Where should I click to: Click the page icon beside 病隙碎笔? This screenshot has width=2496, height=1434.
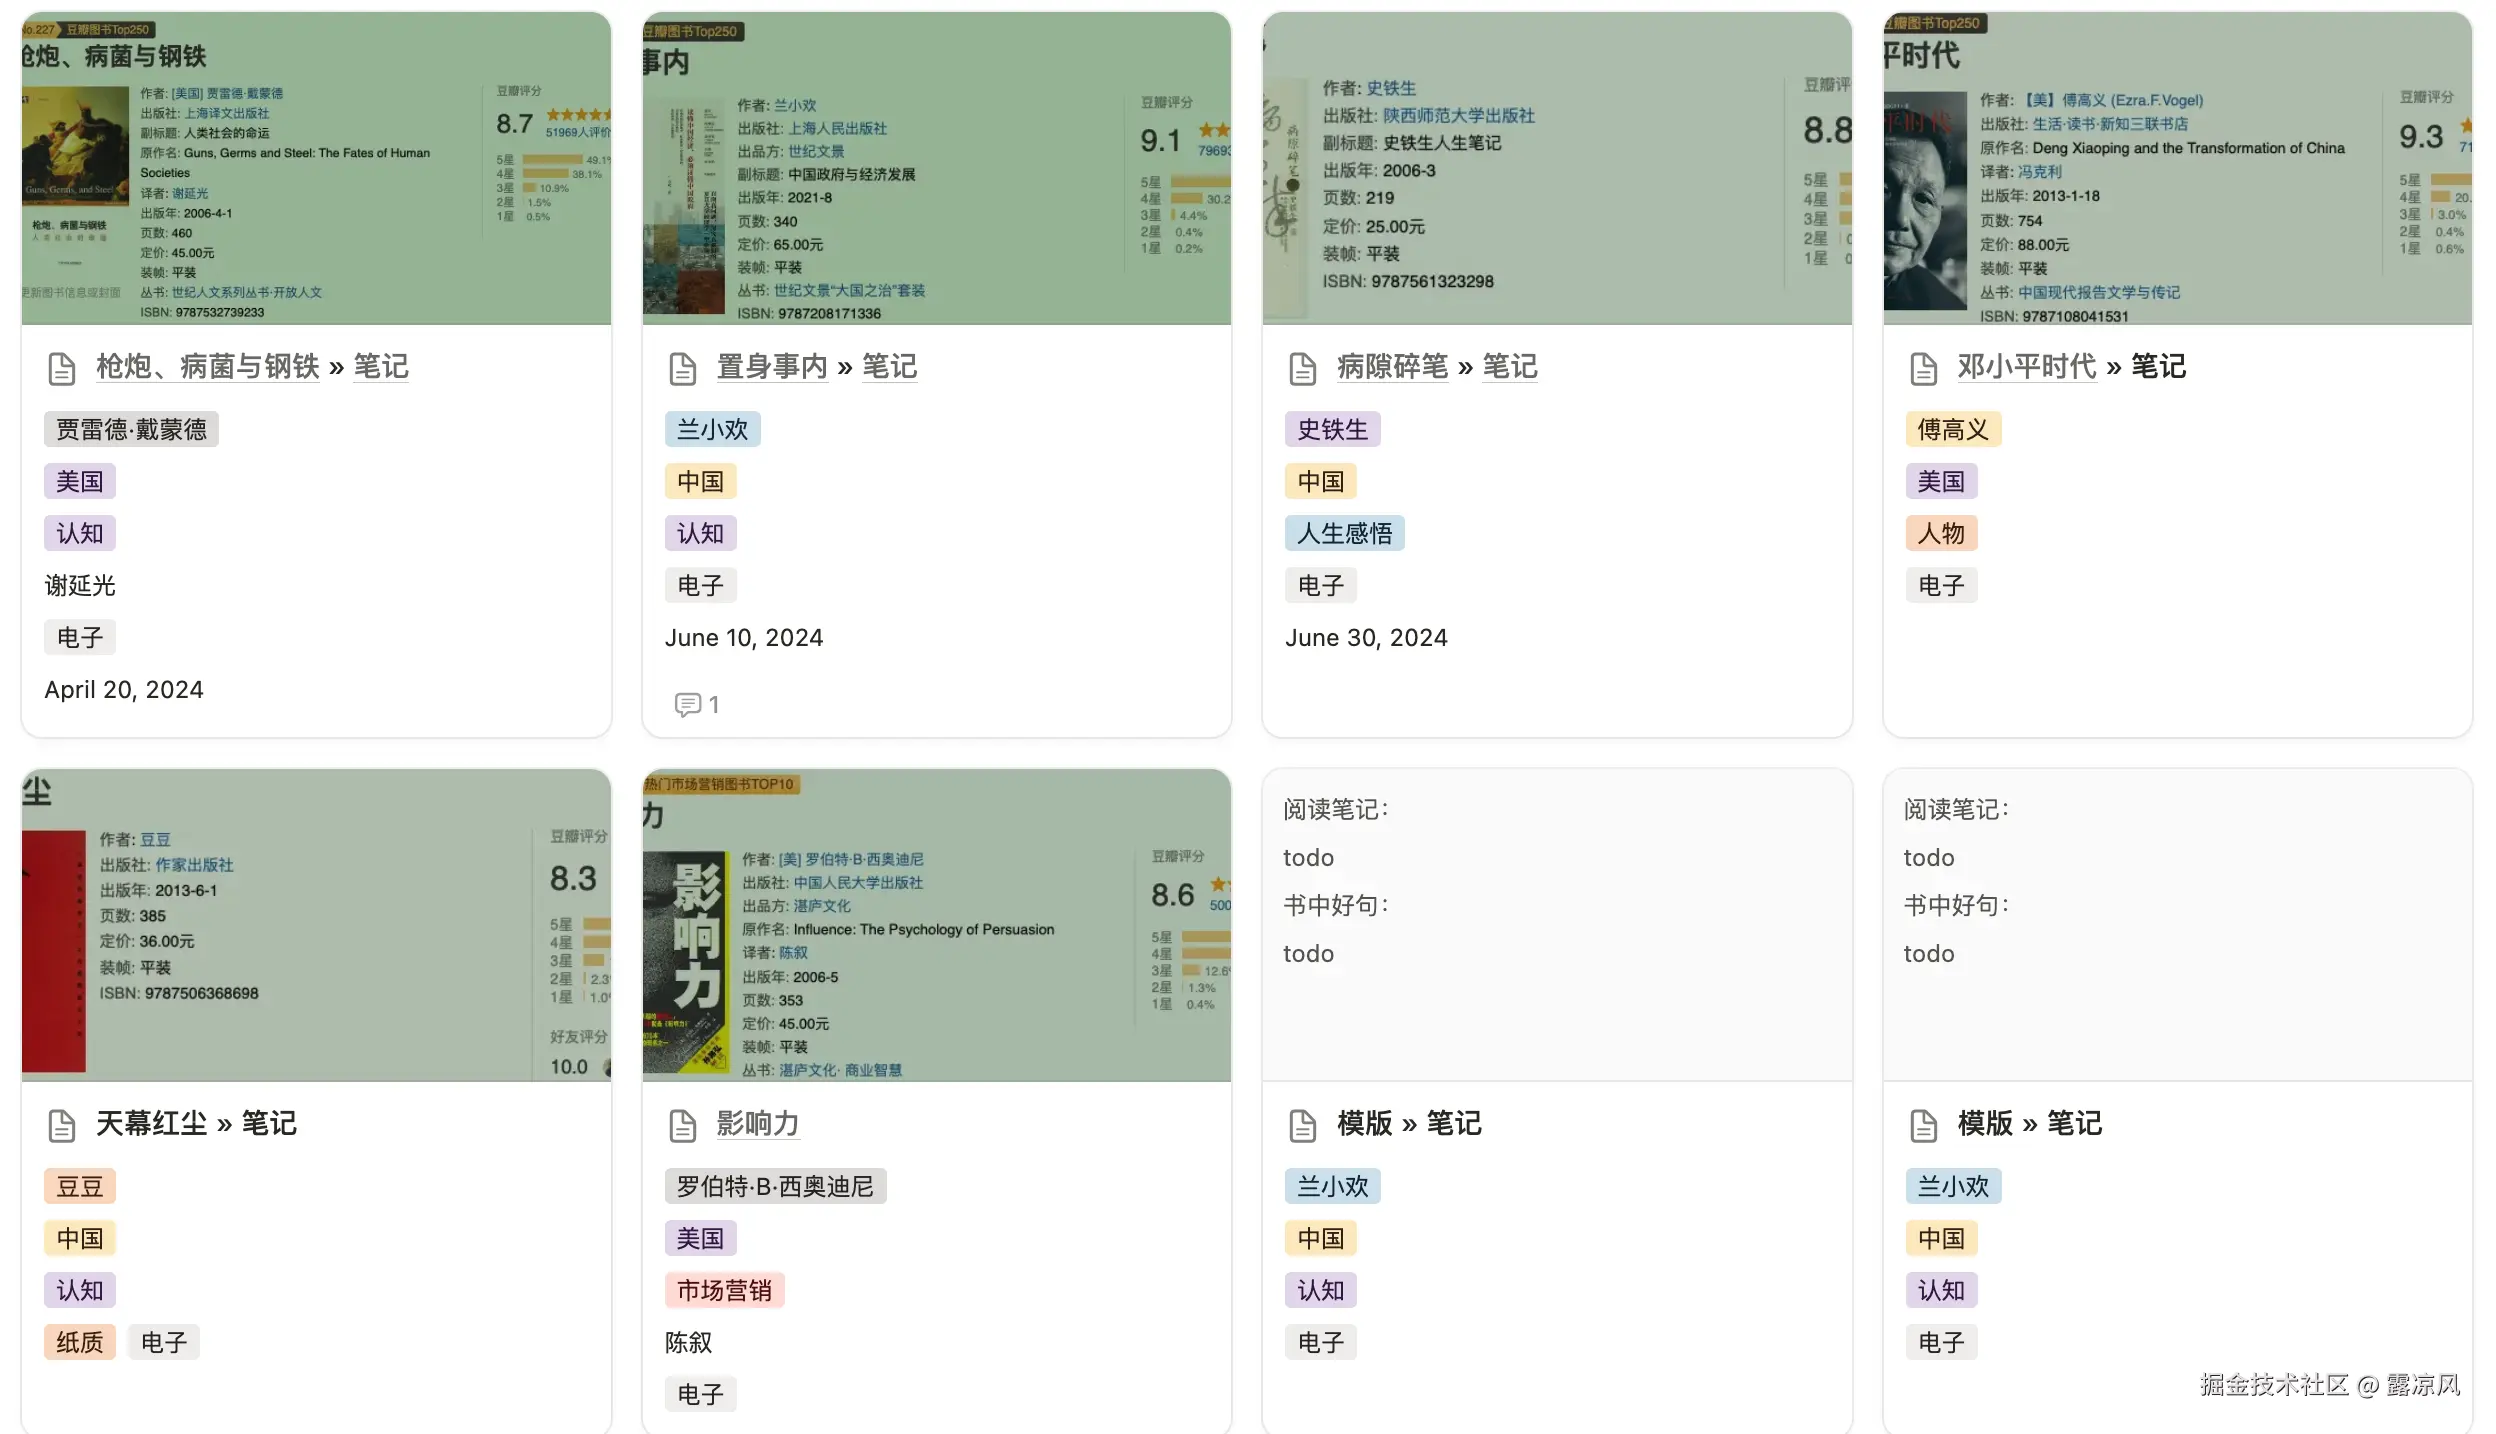(1303, 368)
